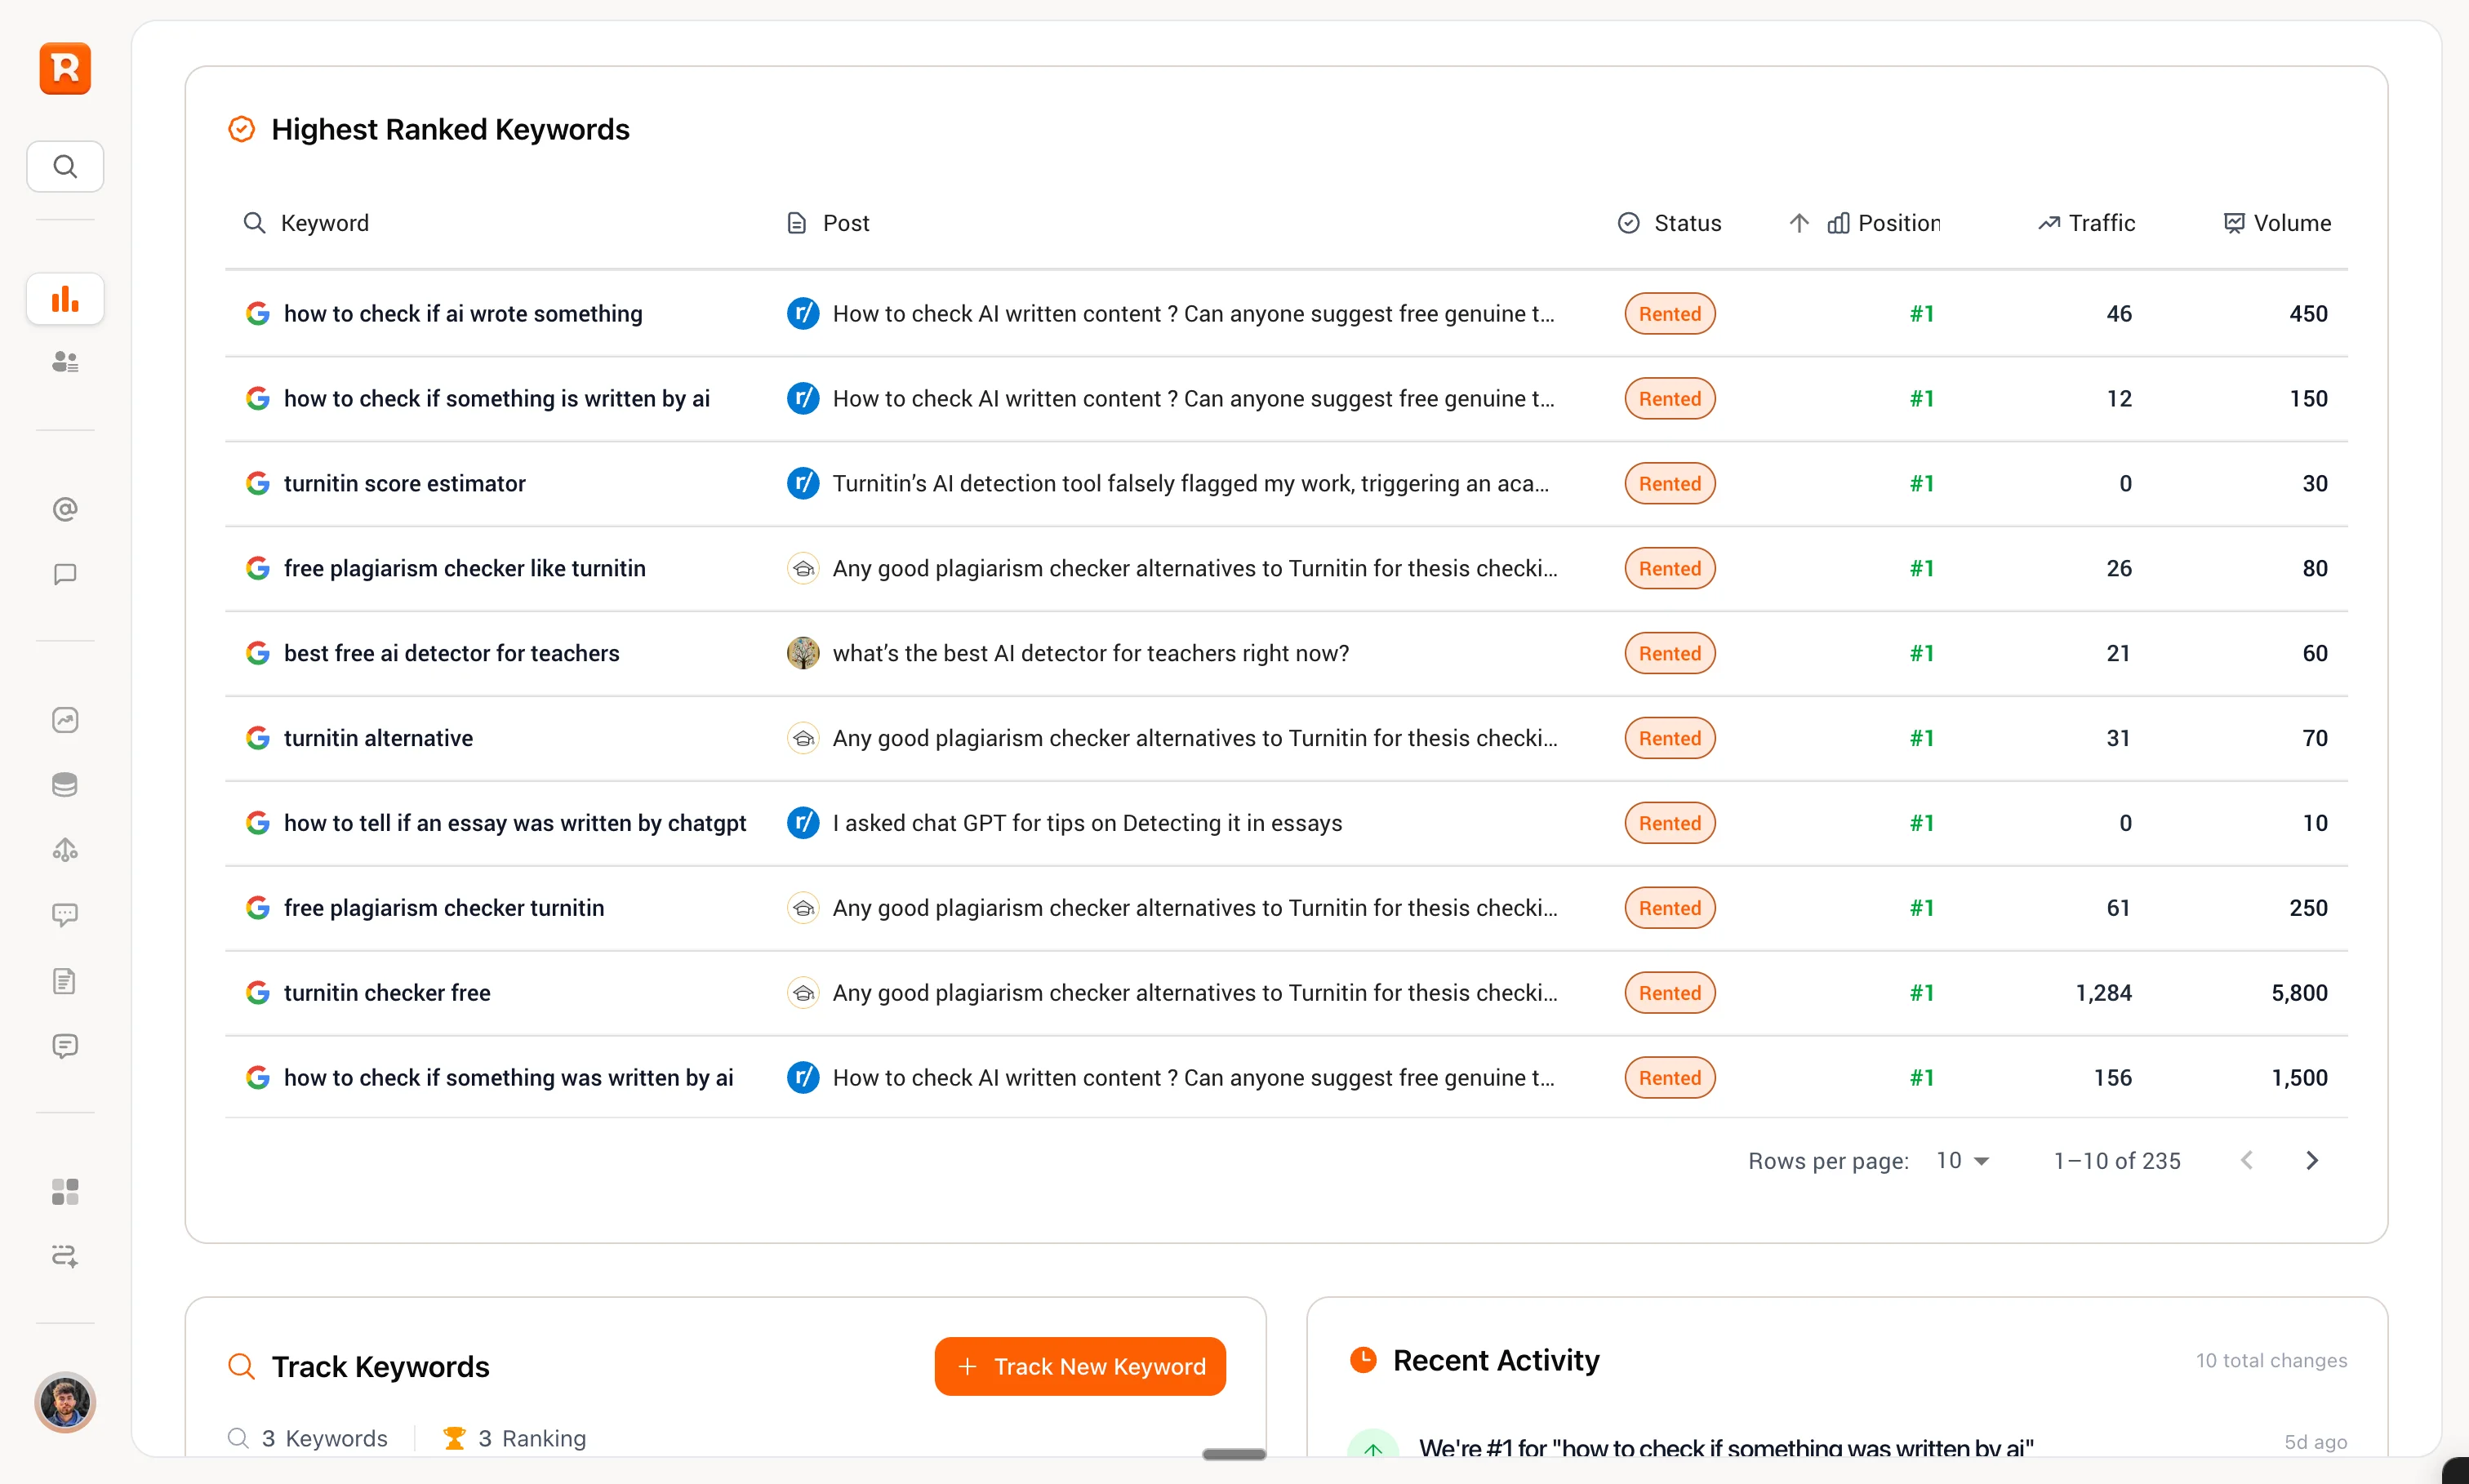Screen dimensions: 2469x1484
Task: Open the database stack sidebar icon
Action: (x=65, y=785)
